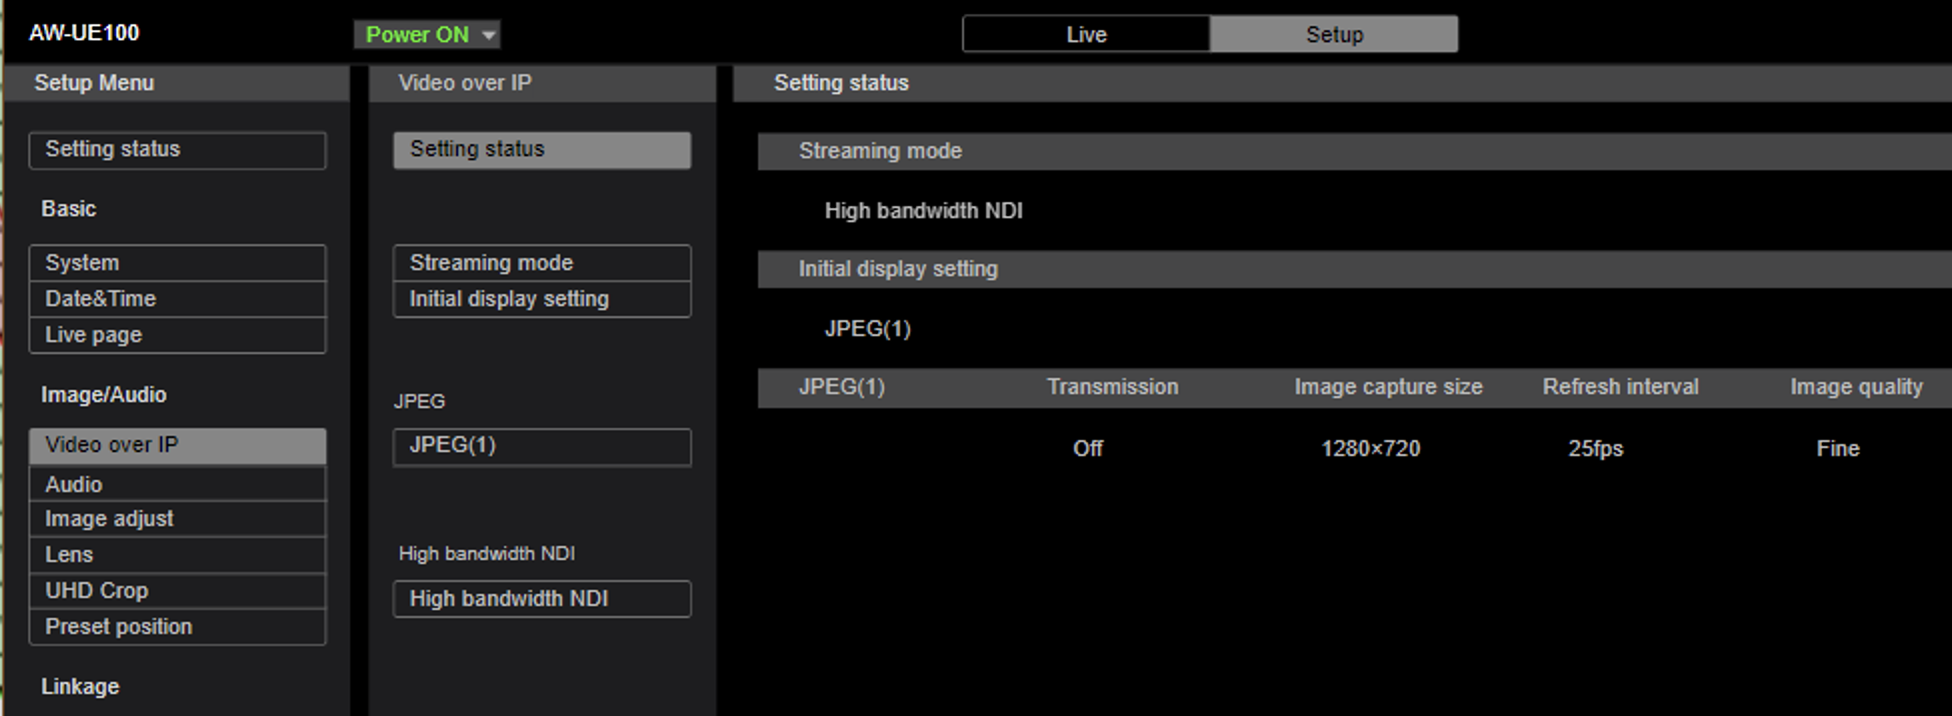1952x716 pixels.
Task: Select Video over IP menu item
Action: [177, 445]
